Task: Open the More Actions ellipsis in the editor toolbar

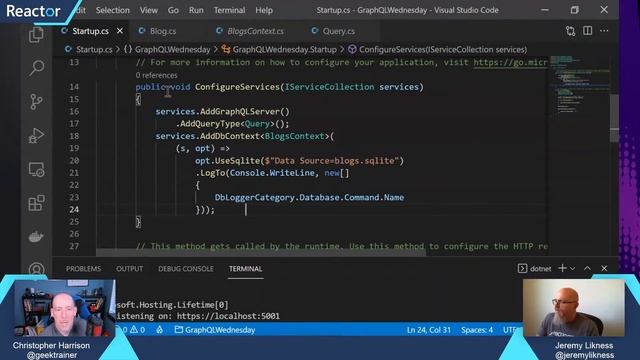Action: [x=604, y=31]
